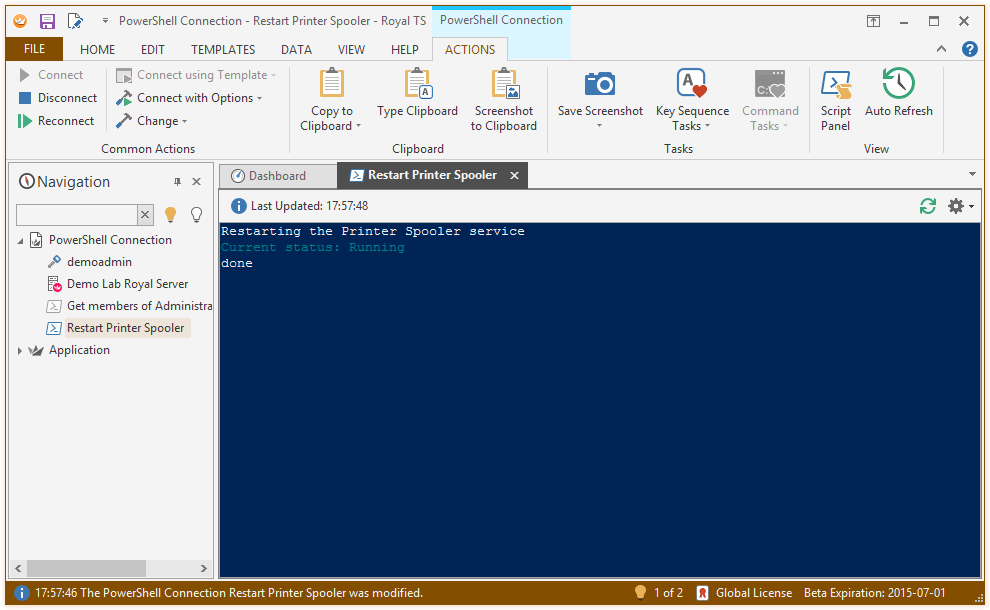Viewport: 990px width, 610px height.
Task: Click the edit document icon in title bar
Action: [75, 21]
